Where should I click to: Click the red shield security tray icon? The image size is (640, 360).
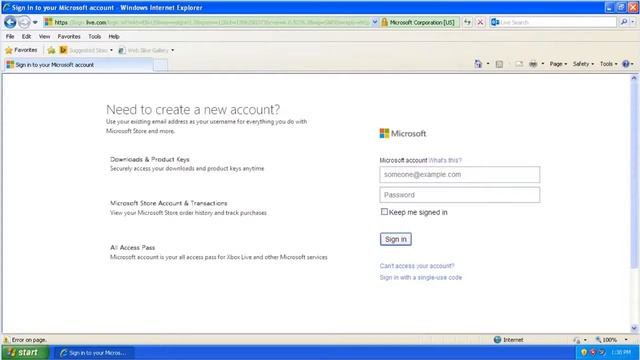point(593,352)
